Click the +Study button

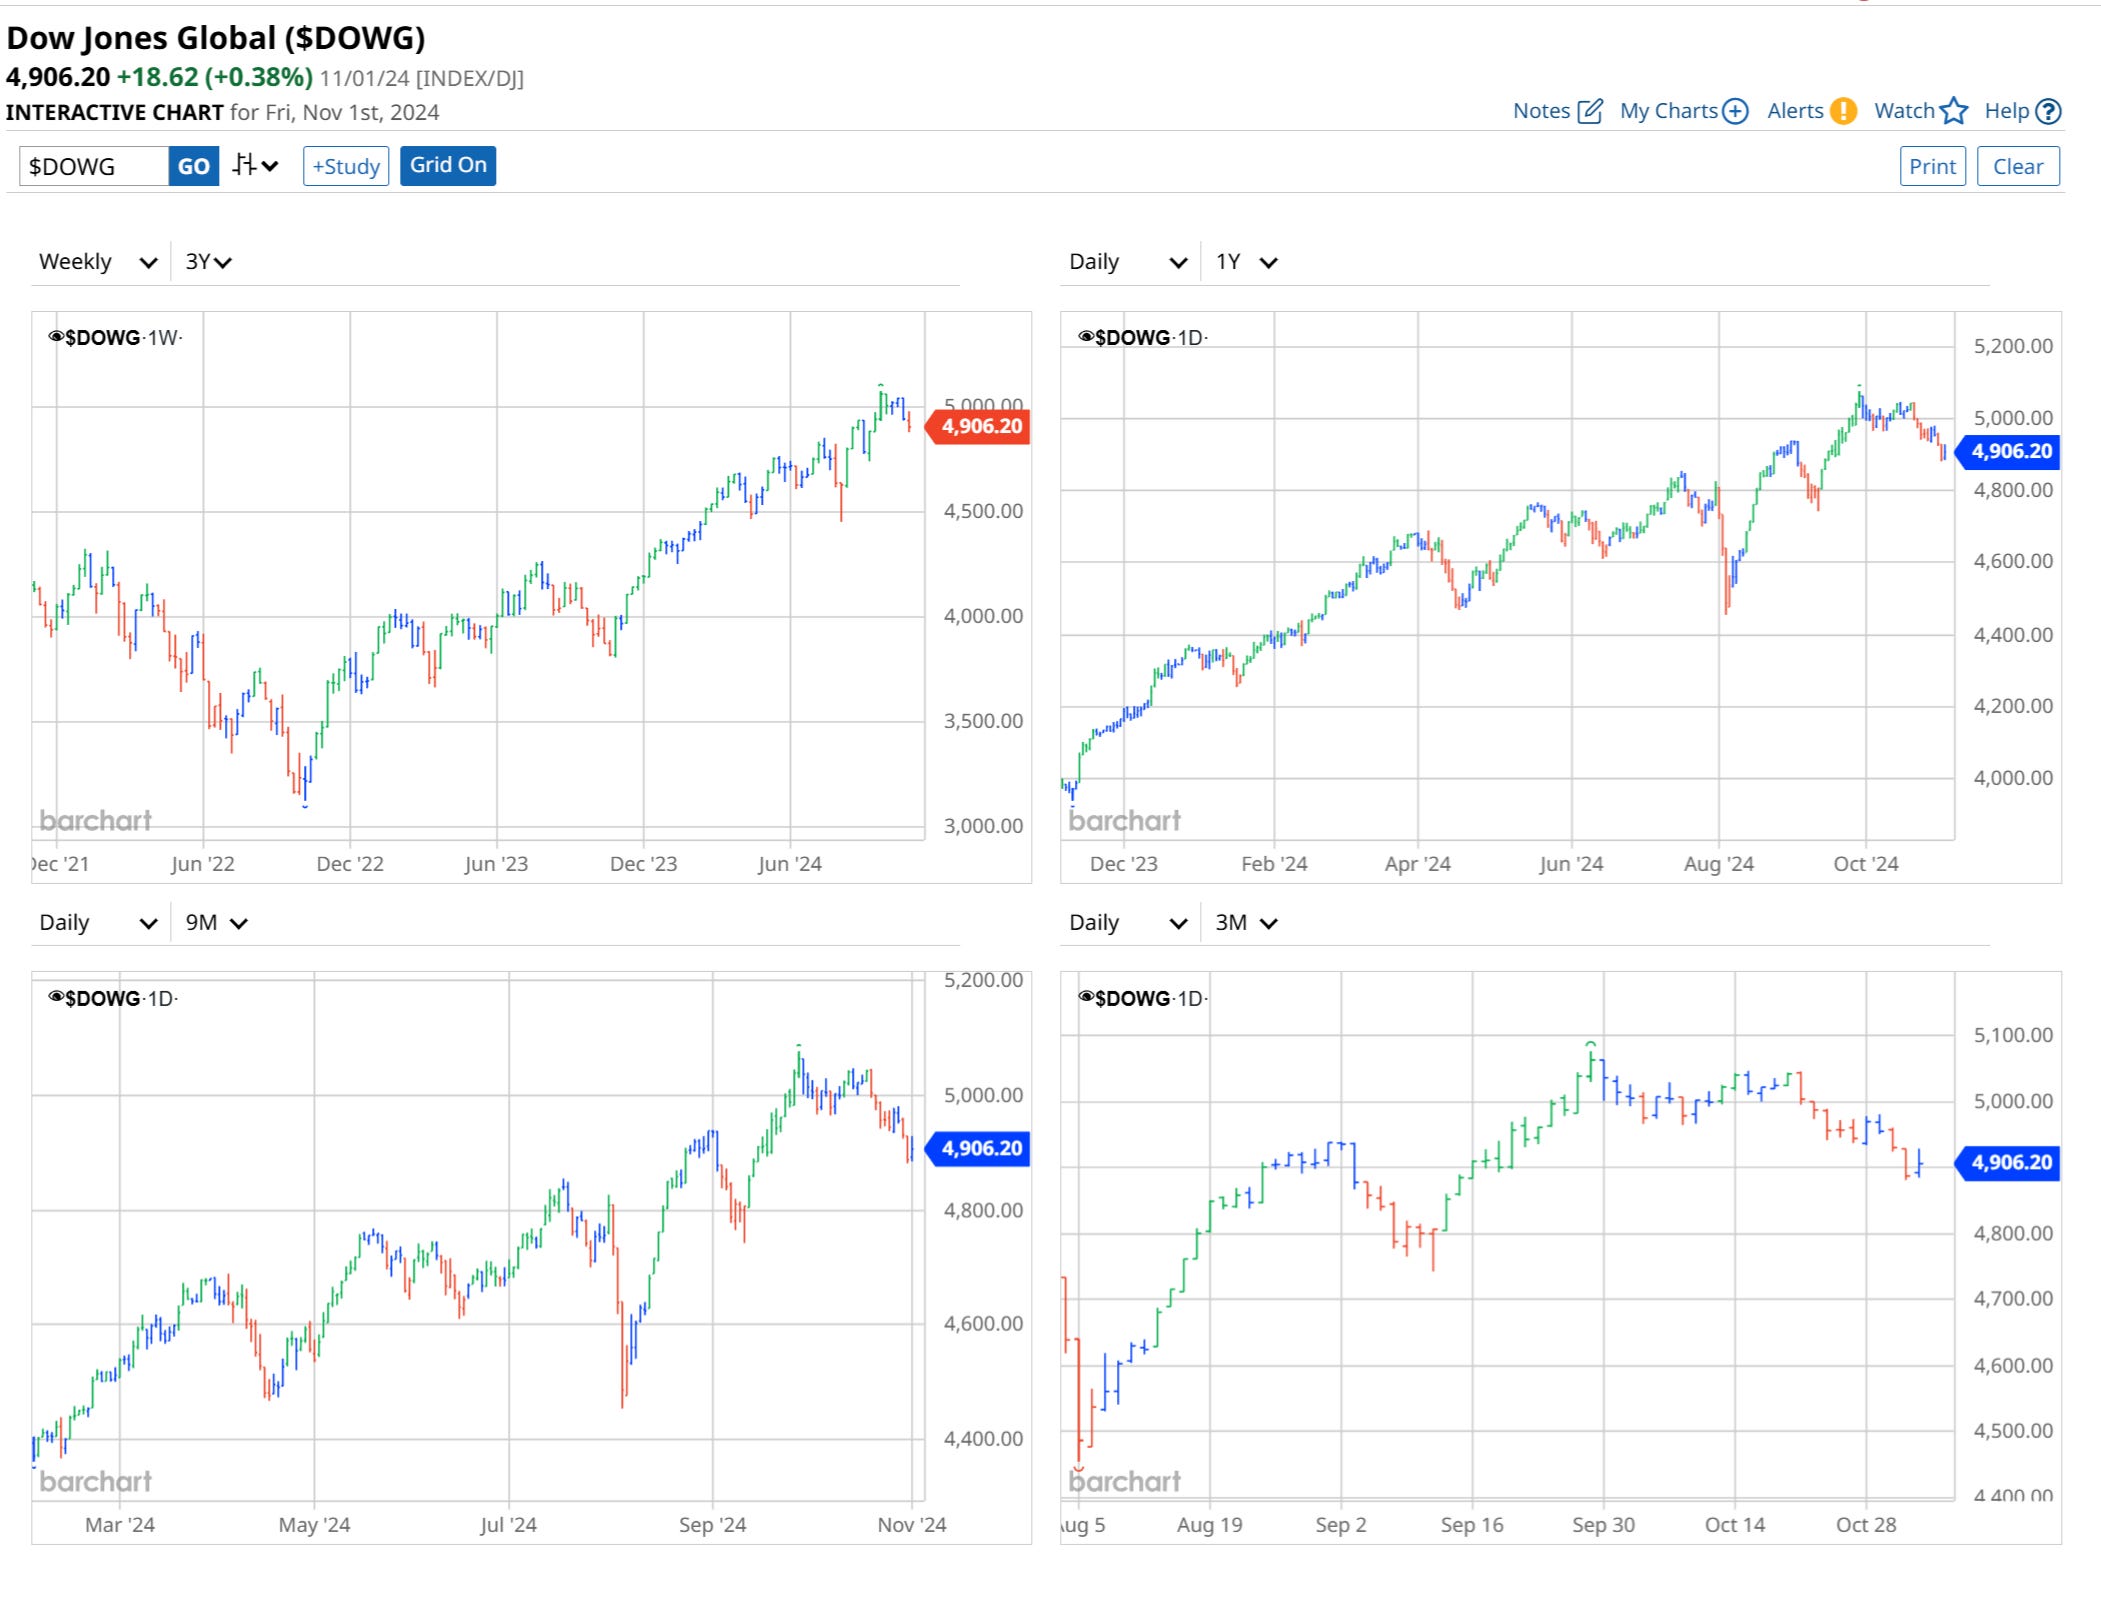coord(346,166)
